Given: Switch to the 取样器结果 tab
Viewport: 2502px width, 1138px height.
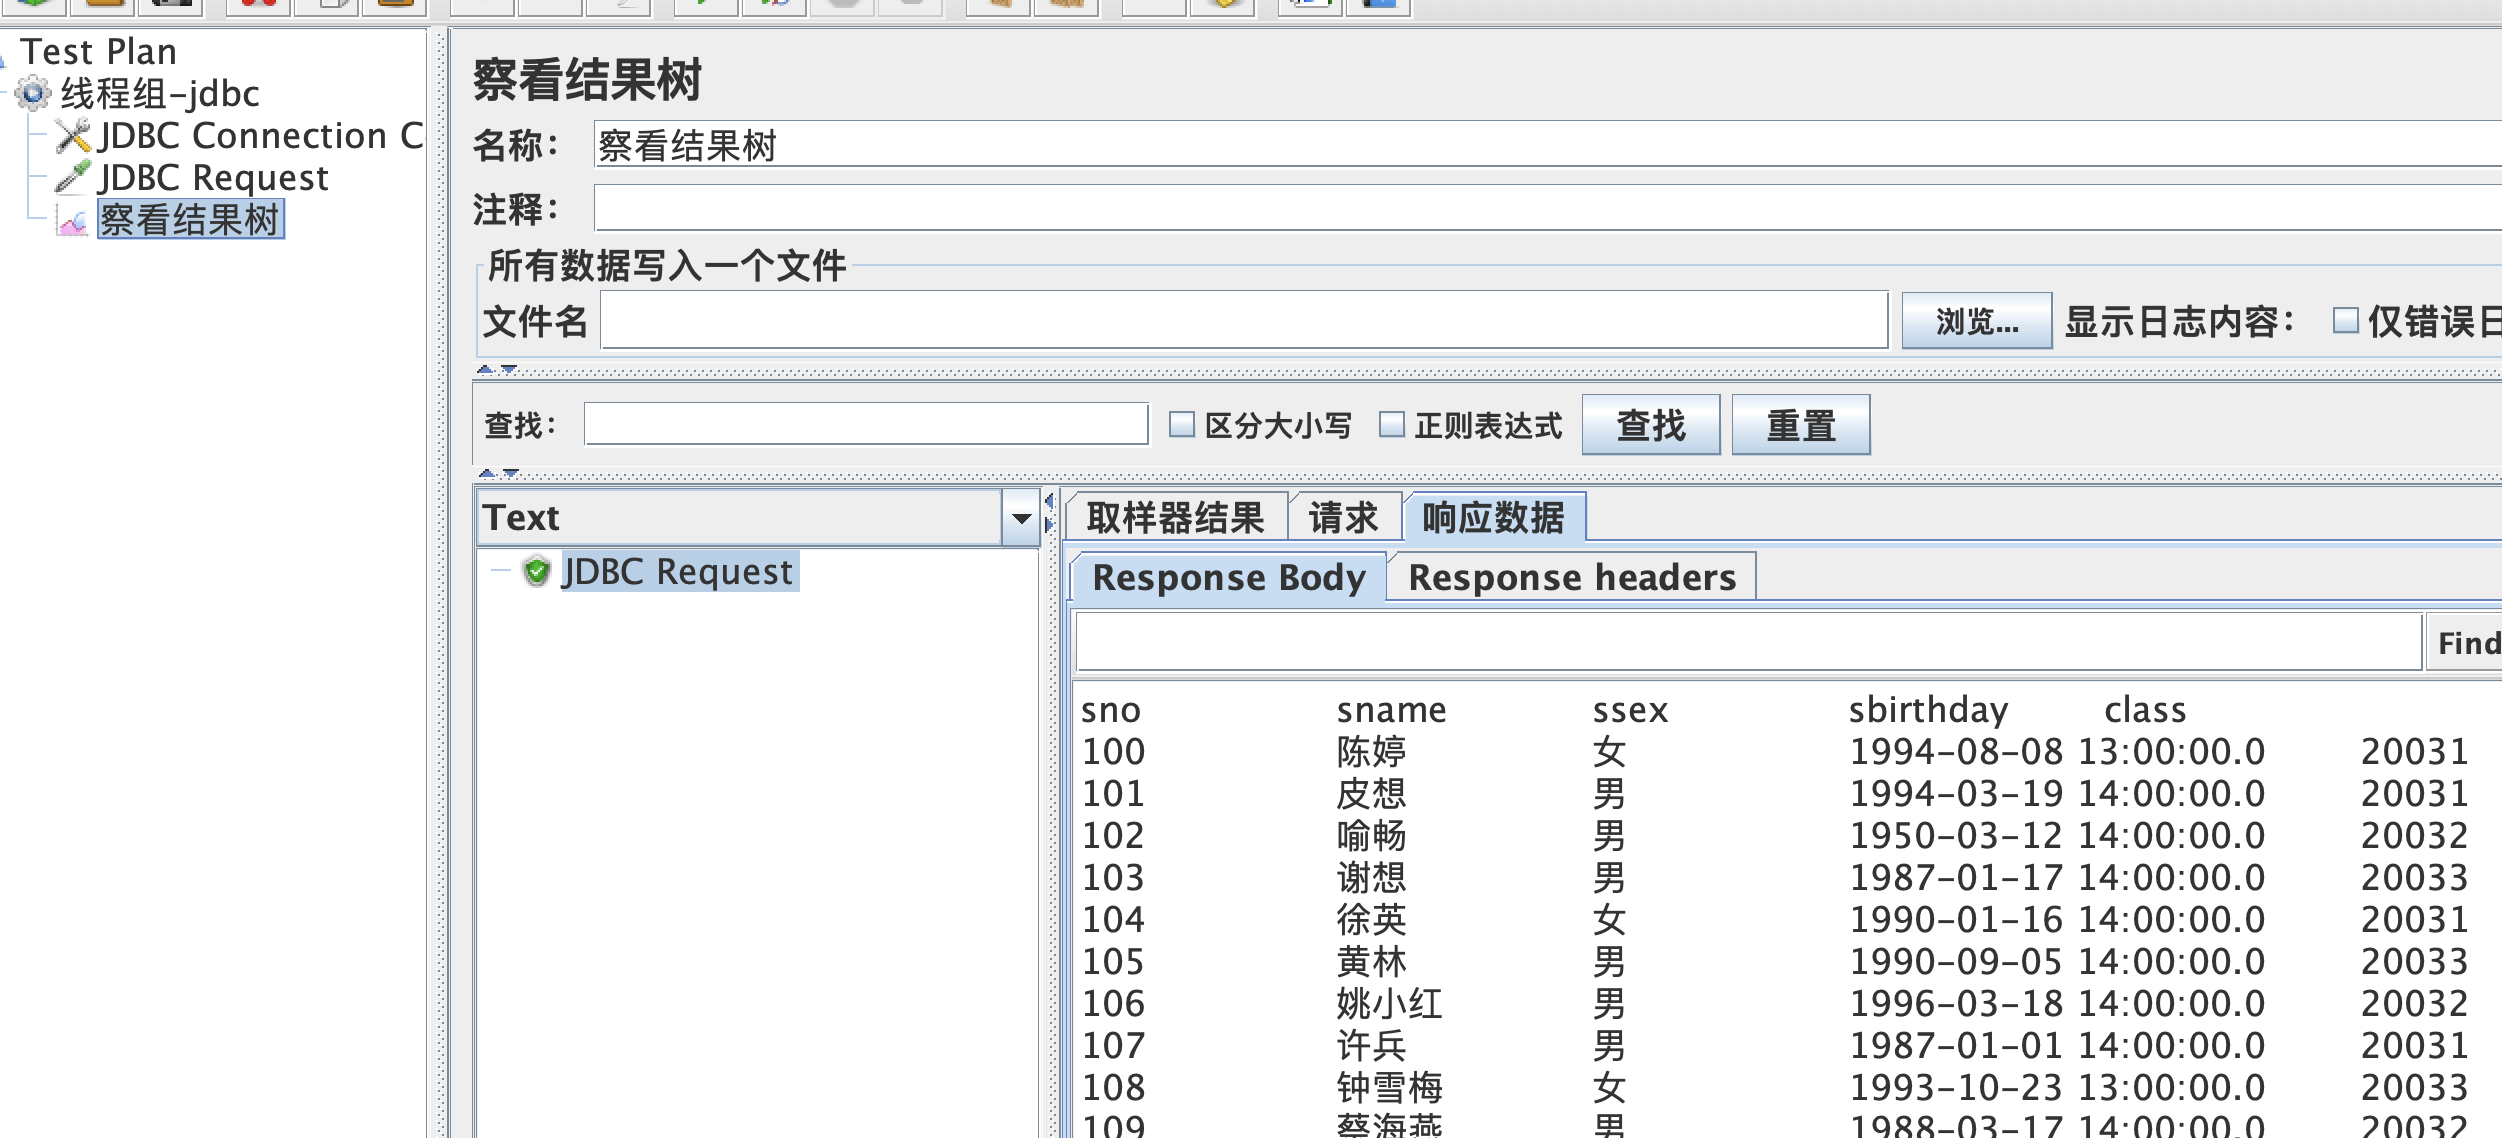Looking at the screenshot, I should [x=1175, y=518].
